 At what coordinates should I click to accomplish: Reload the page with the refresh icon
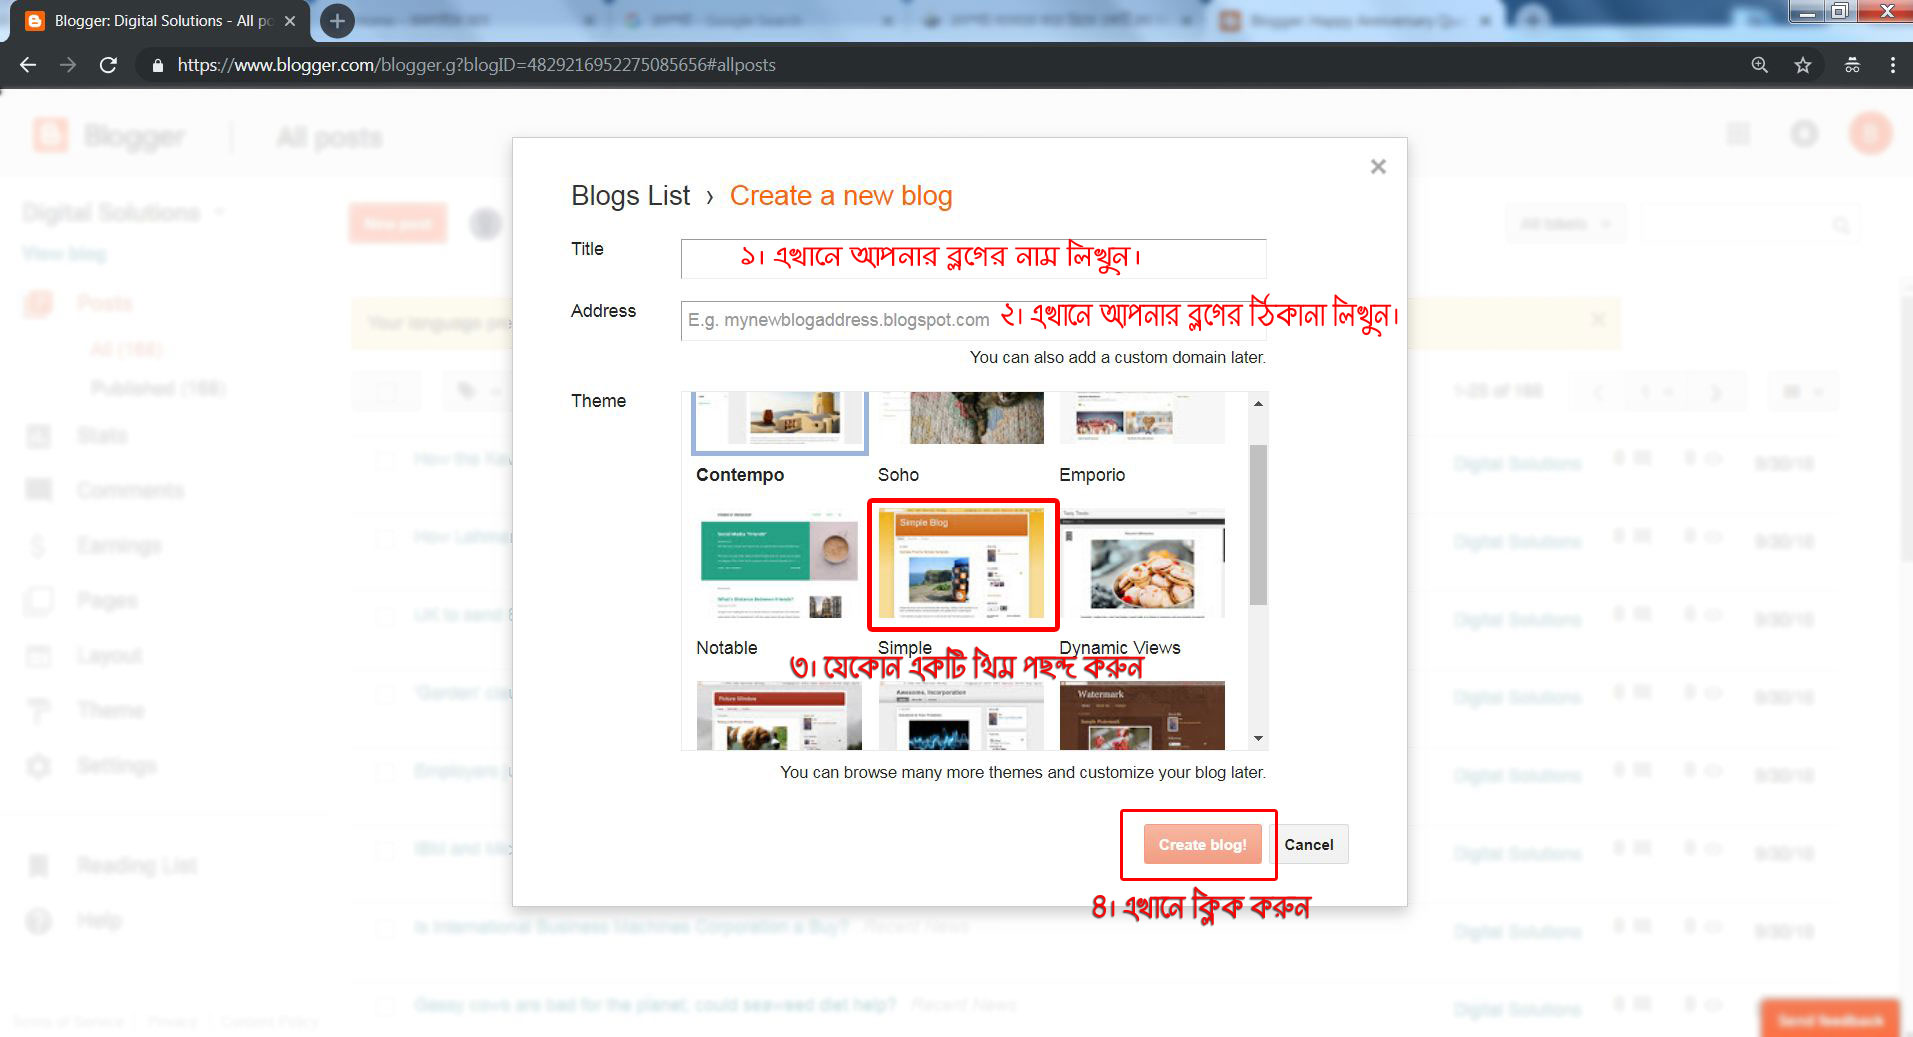(x=108, y=65)
